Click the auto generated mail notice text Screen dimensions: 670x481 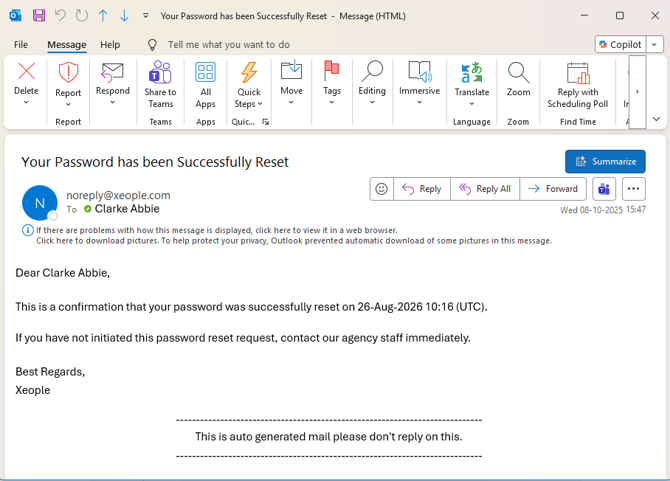point(329,437)
